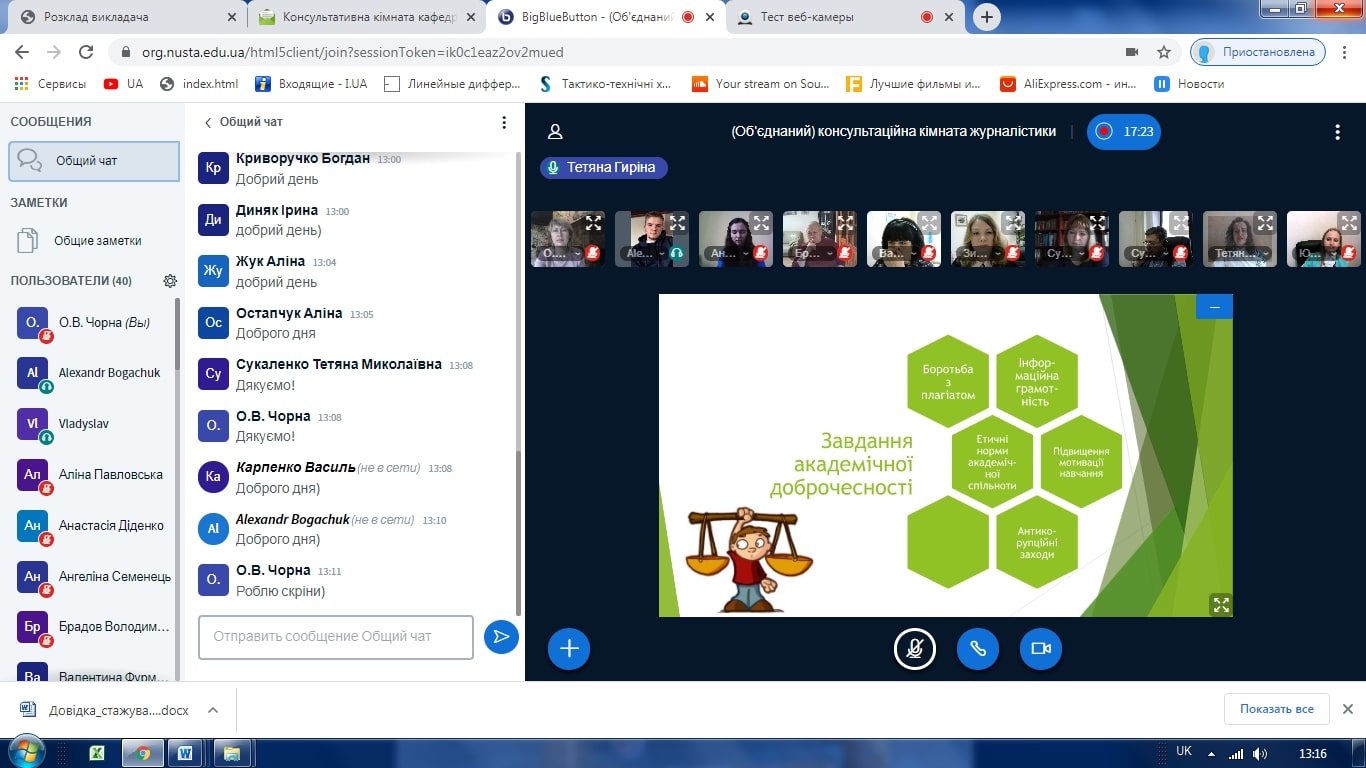The height and width of the screenshot is (768, 1366).
Task: Close the downloads bar
Action: coord(1347,709)
